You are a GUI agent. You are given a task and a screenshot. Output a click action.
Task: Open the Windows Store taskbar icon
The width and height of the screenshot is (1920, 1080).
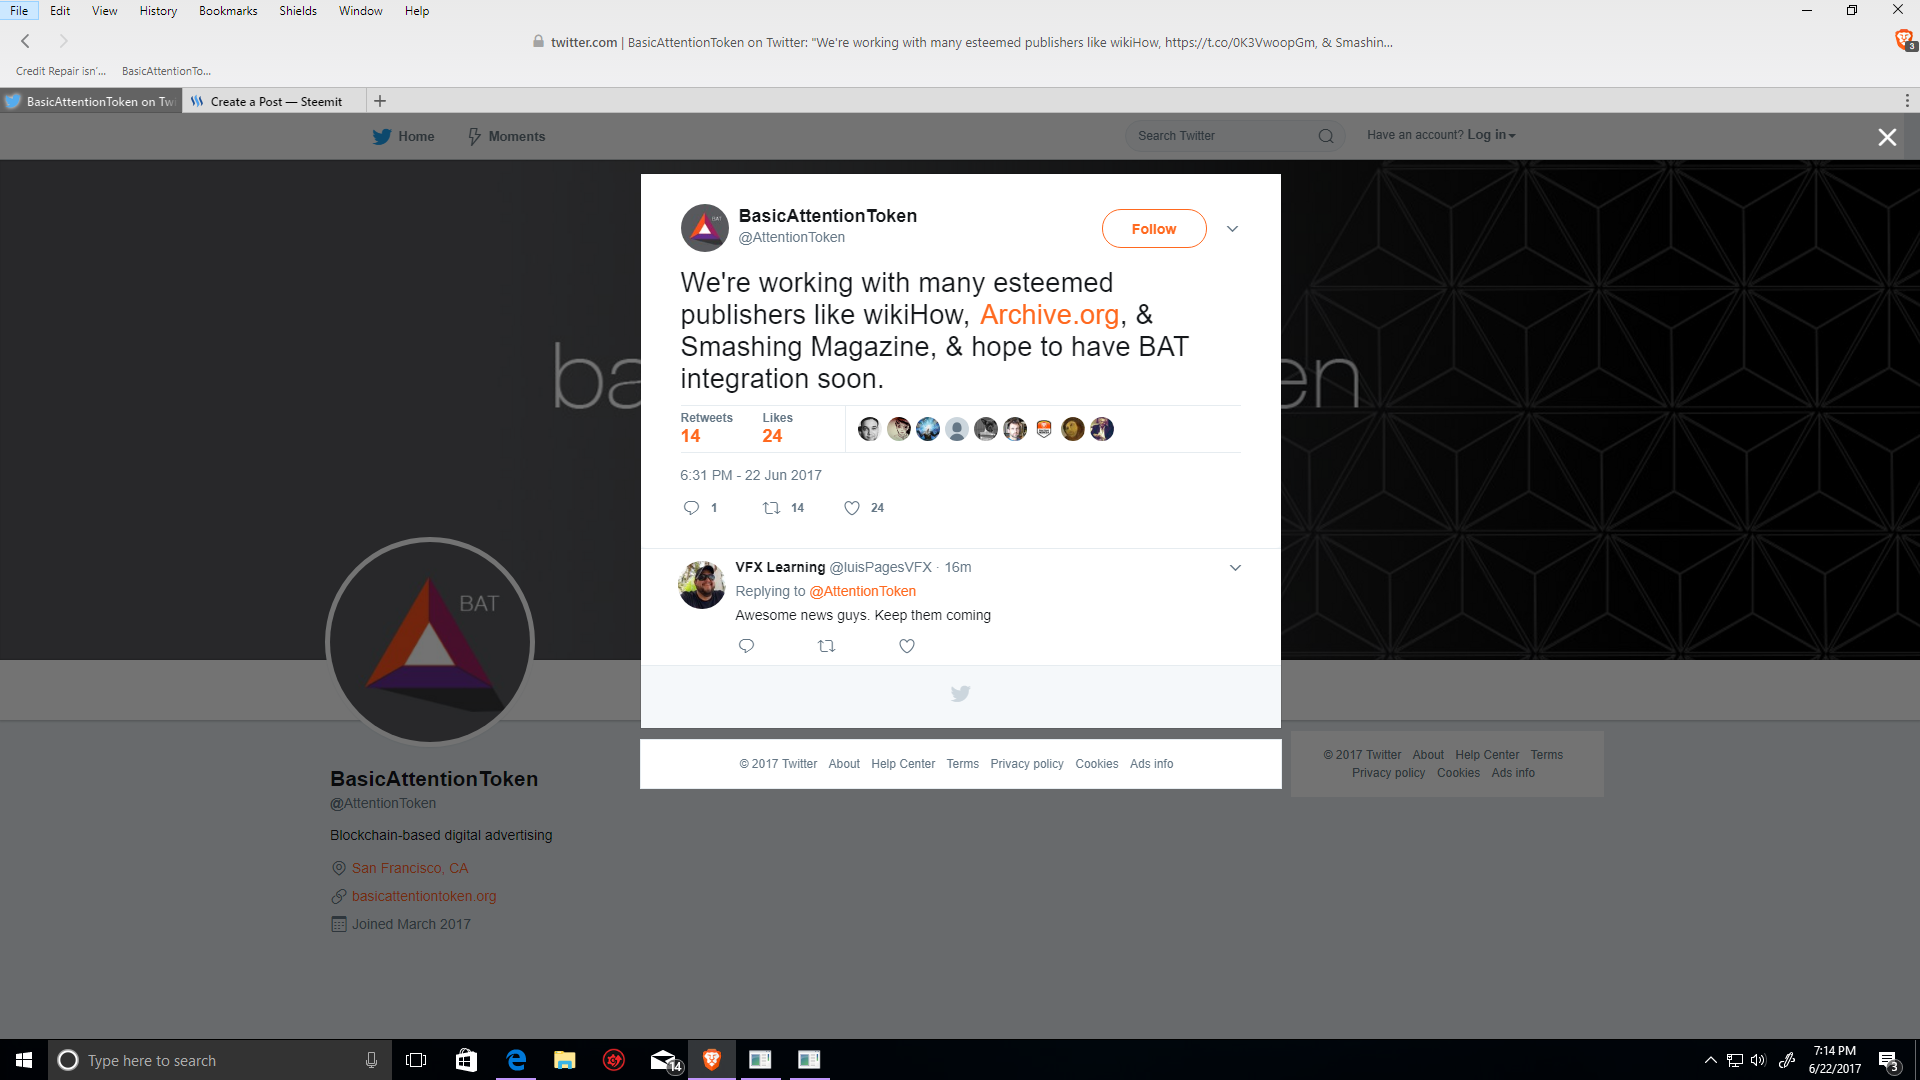[x=466, y=1060]
